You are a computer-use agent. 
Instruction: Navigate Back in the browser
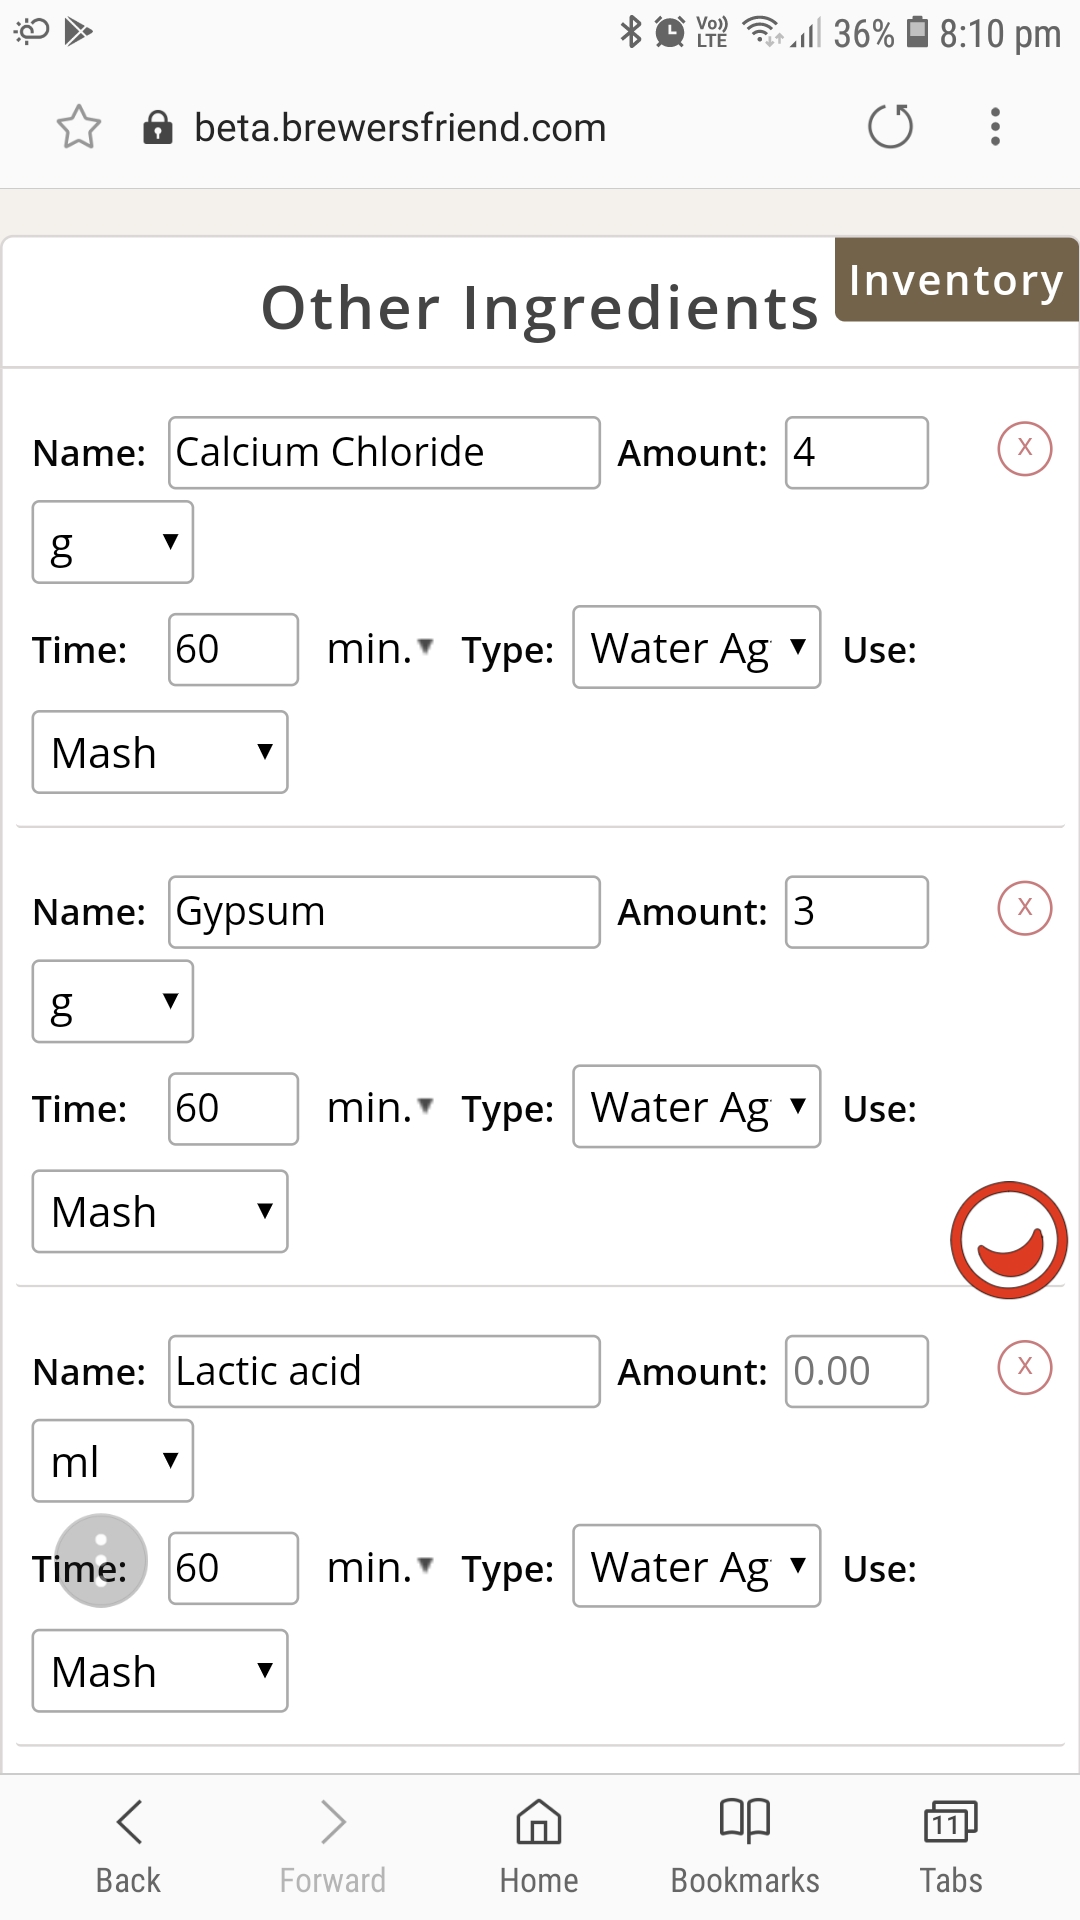click(x=128, y=1847)
